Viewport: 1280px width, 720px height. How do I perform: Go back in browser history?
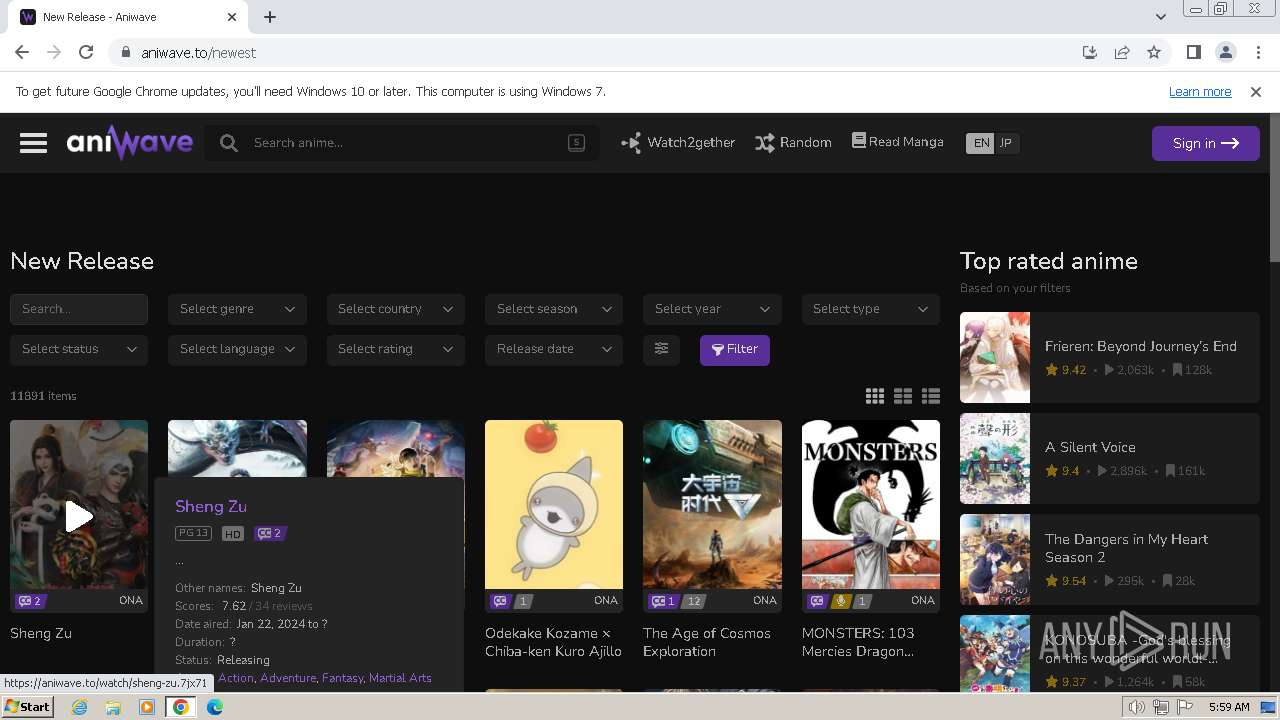pyautogui.click(x=22, y=52)
